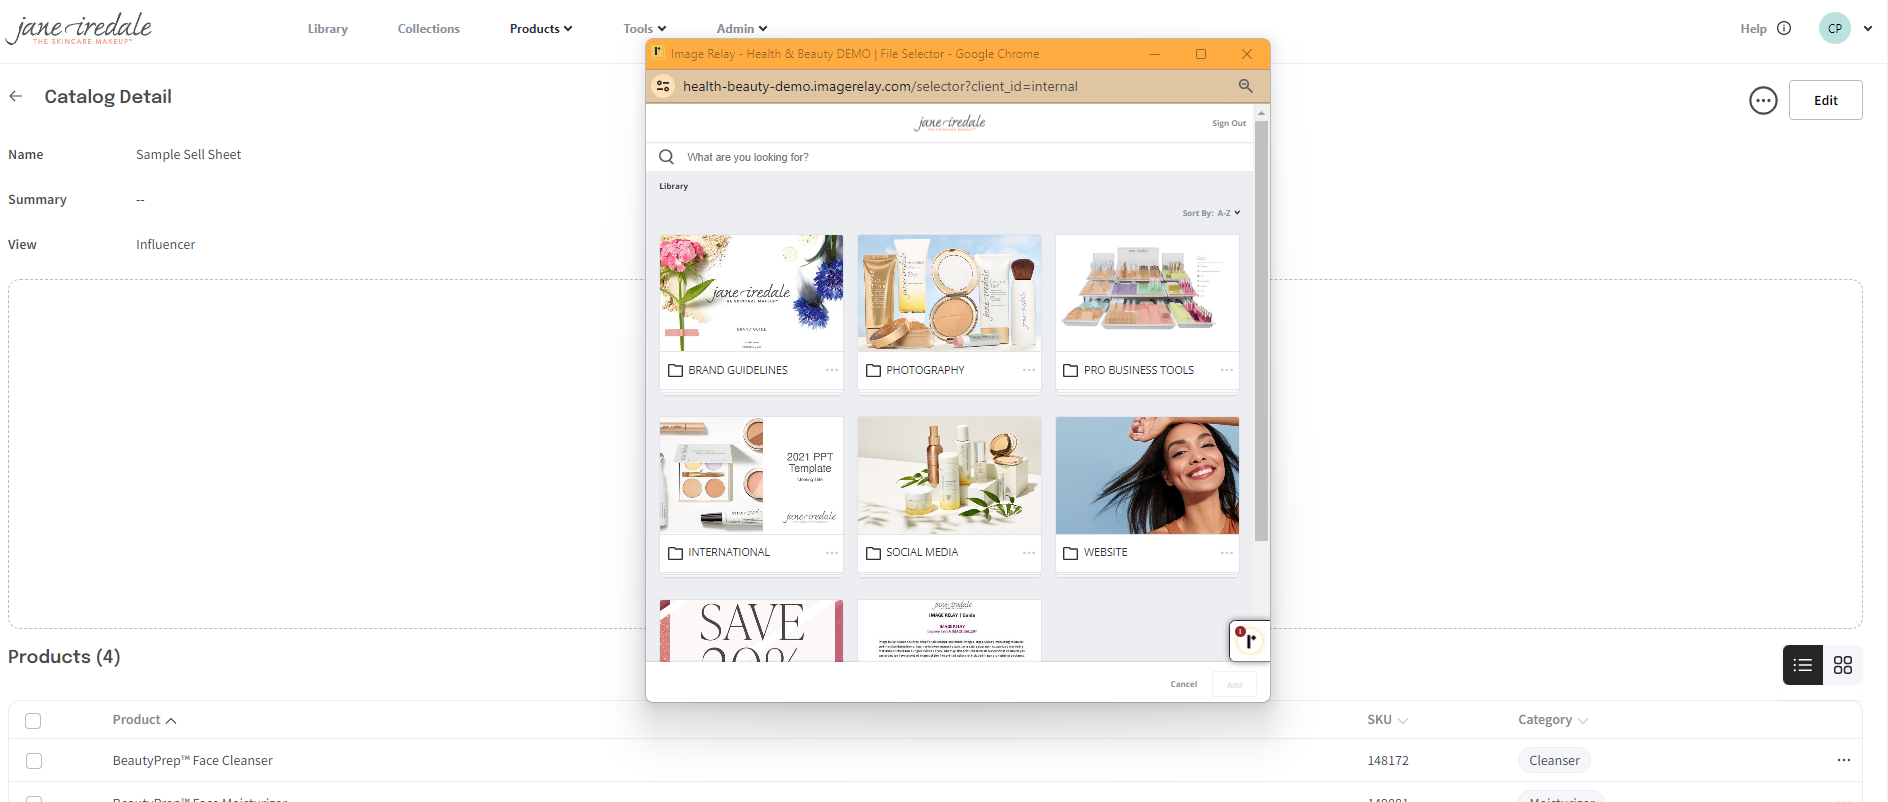Expand the Admin dropdown menu

(742, 28)
